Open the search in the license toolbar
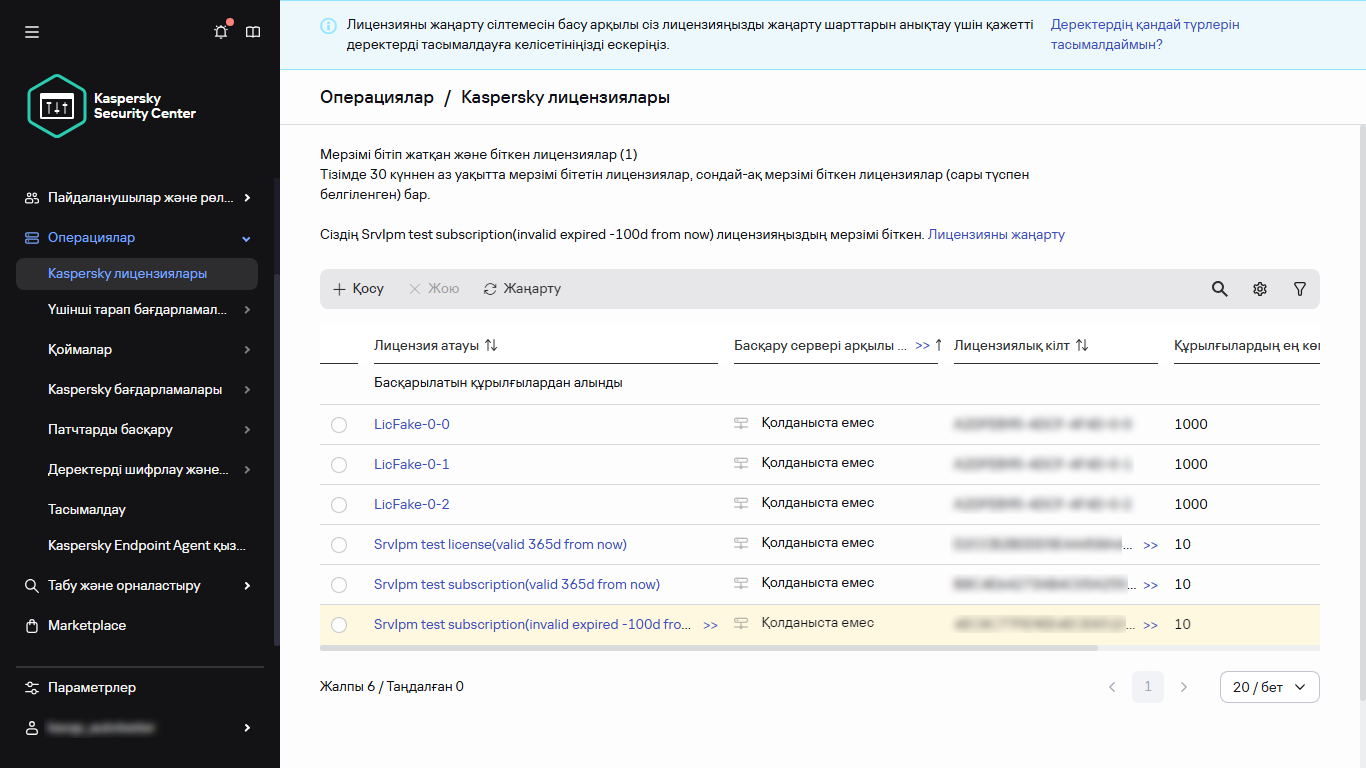The image size is (1366, 768). 1219,288
